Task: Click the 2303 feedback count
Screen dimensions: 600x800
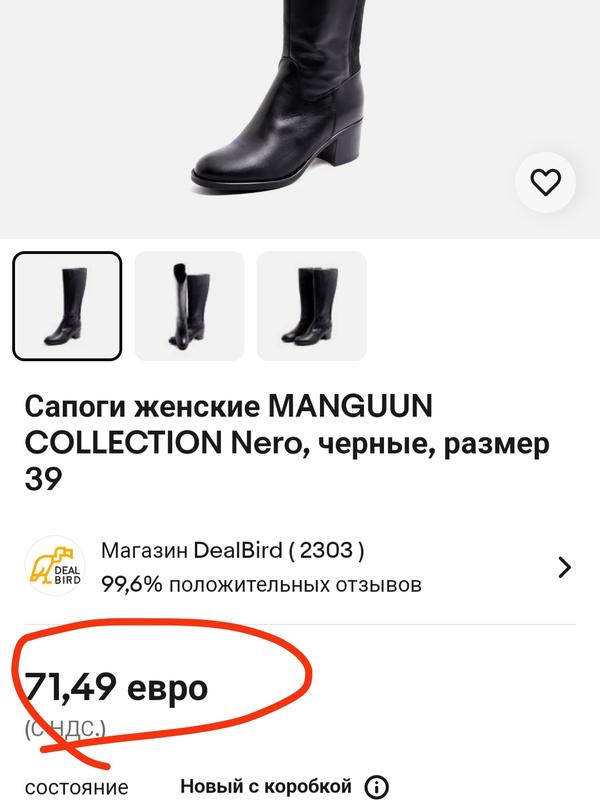Action: click(x=325, y=551)
